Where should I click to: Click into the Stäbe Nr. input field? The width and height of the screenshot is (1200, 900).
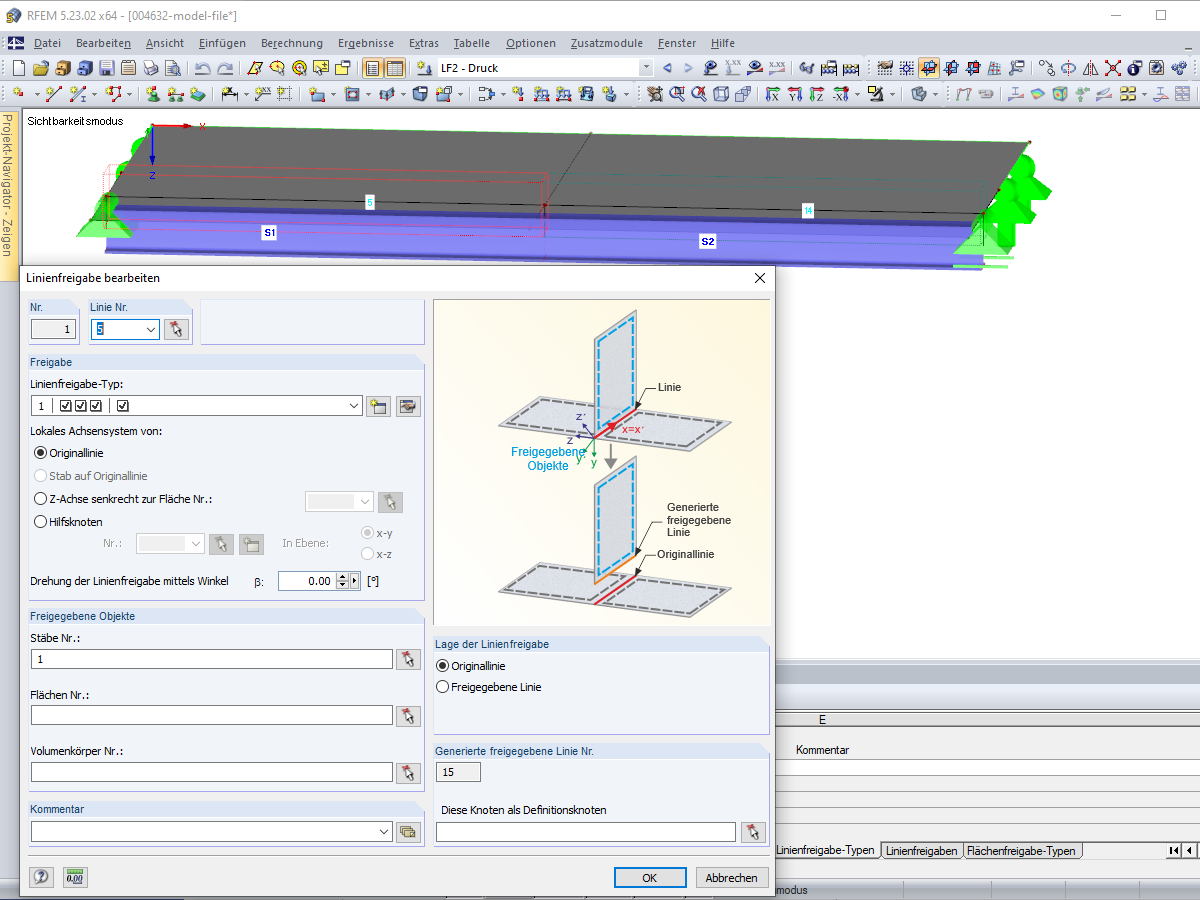(x=212, y=659)
